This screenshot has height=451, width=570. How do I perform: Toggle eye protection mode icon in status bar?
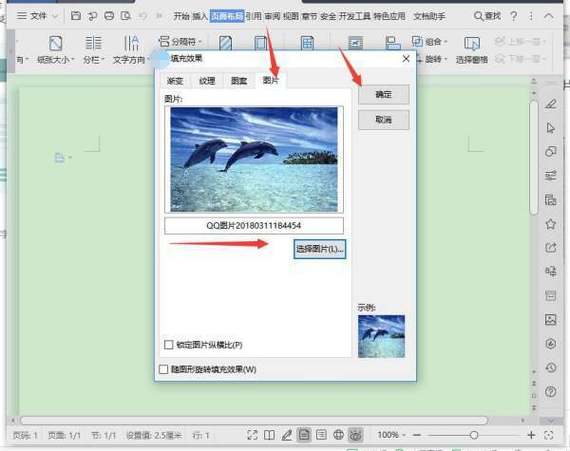(x=356, y=435)
